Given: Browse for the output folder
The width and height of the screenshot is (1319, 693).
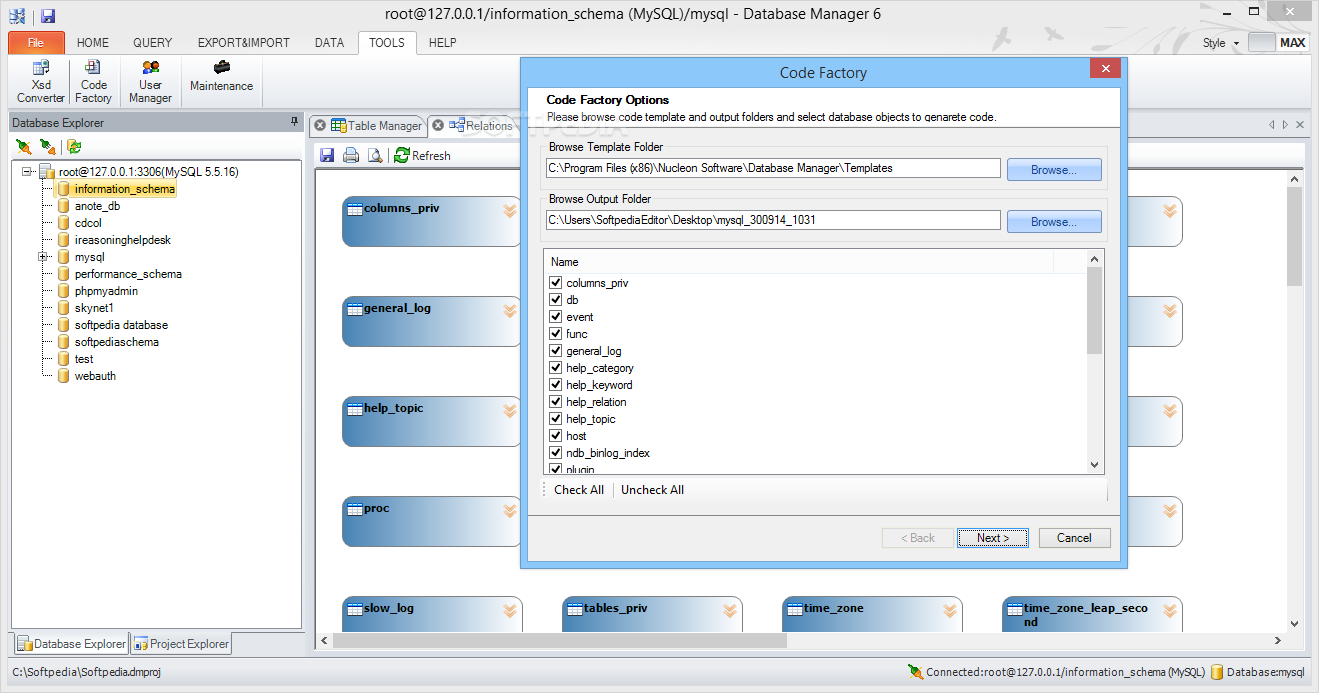Looking at the screenshot, I should pos(1054,222).
